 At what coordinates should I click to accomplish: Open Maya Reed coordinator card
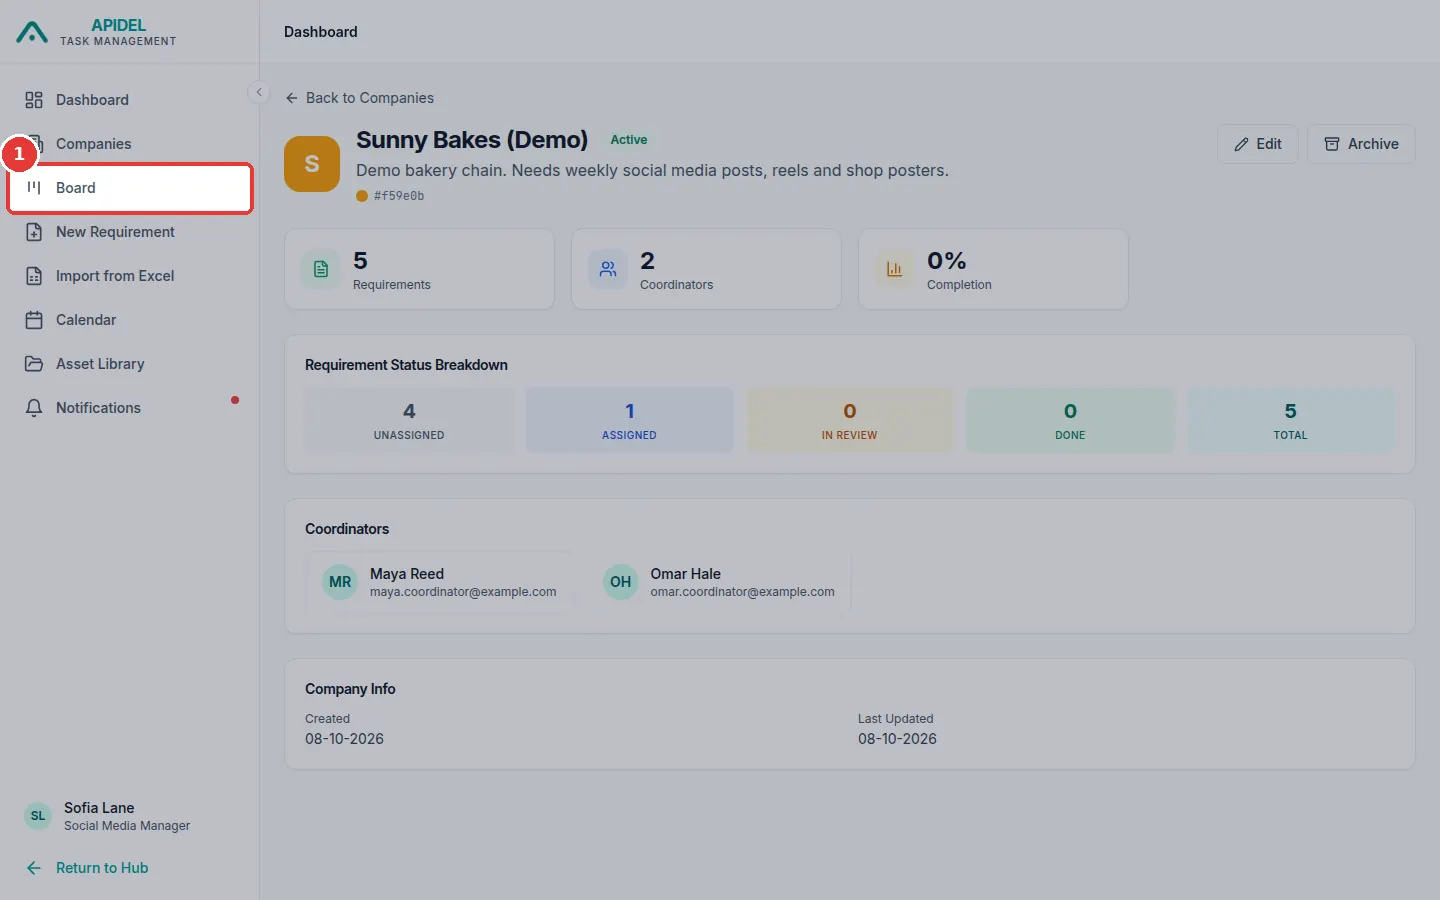pos(440,582)
